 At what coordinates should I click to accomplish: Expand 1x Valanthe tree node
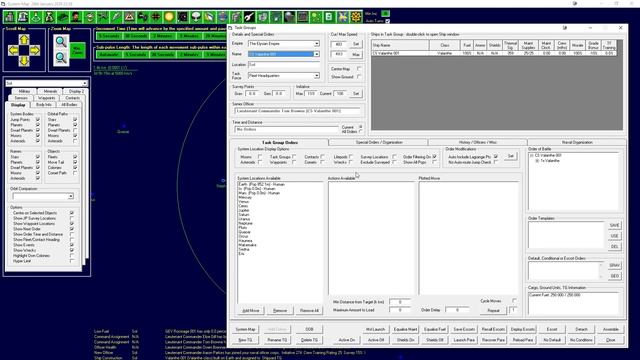click(x=538, y=161)
